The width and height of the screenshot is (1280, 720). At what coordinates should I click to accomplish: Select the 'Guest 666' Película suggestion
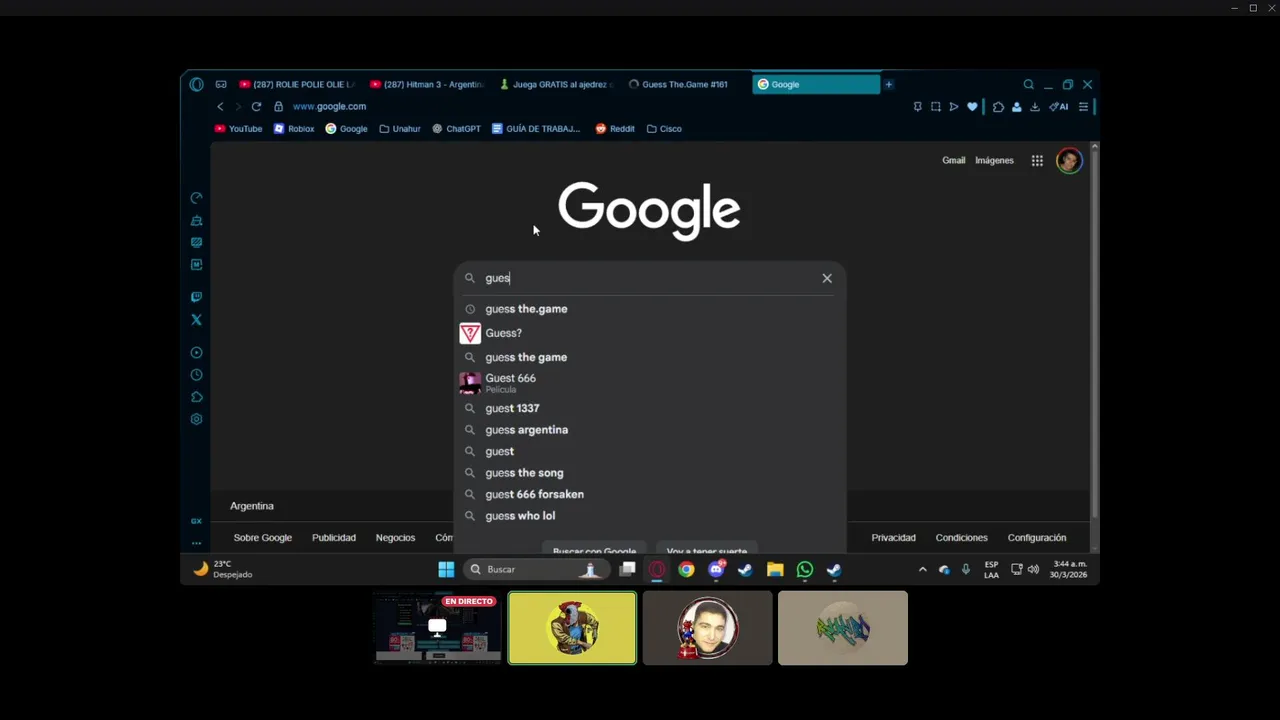pyautogui.click(x=650, y=383)
